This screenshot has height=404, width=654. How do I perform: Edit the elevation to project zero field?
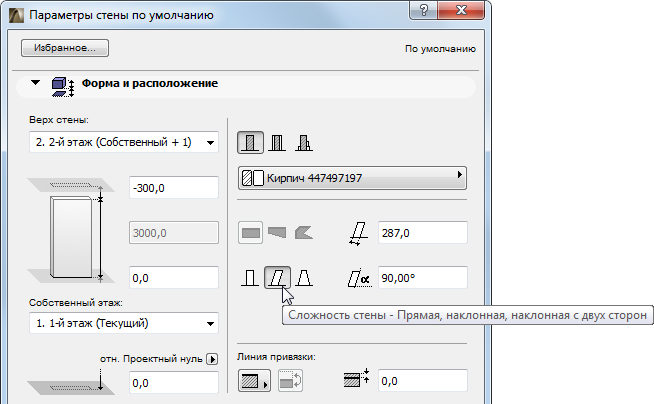tap(174, 383)
